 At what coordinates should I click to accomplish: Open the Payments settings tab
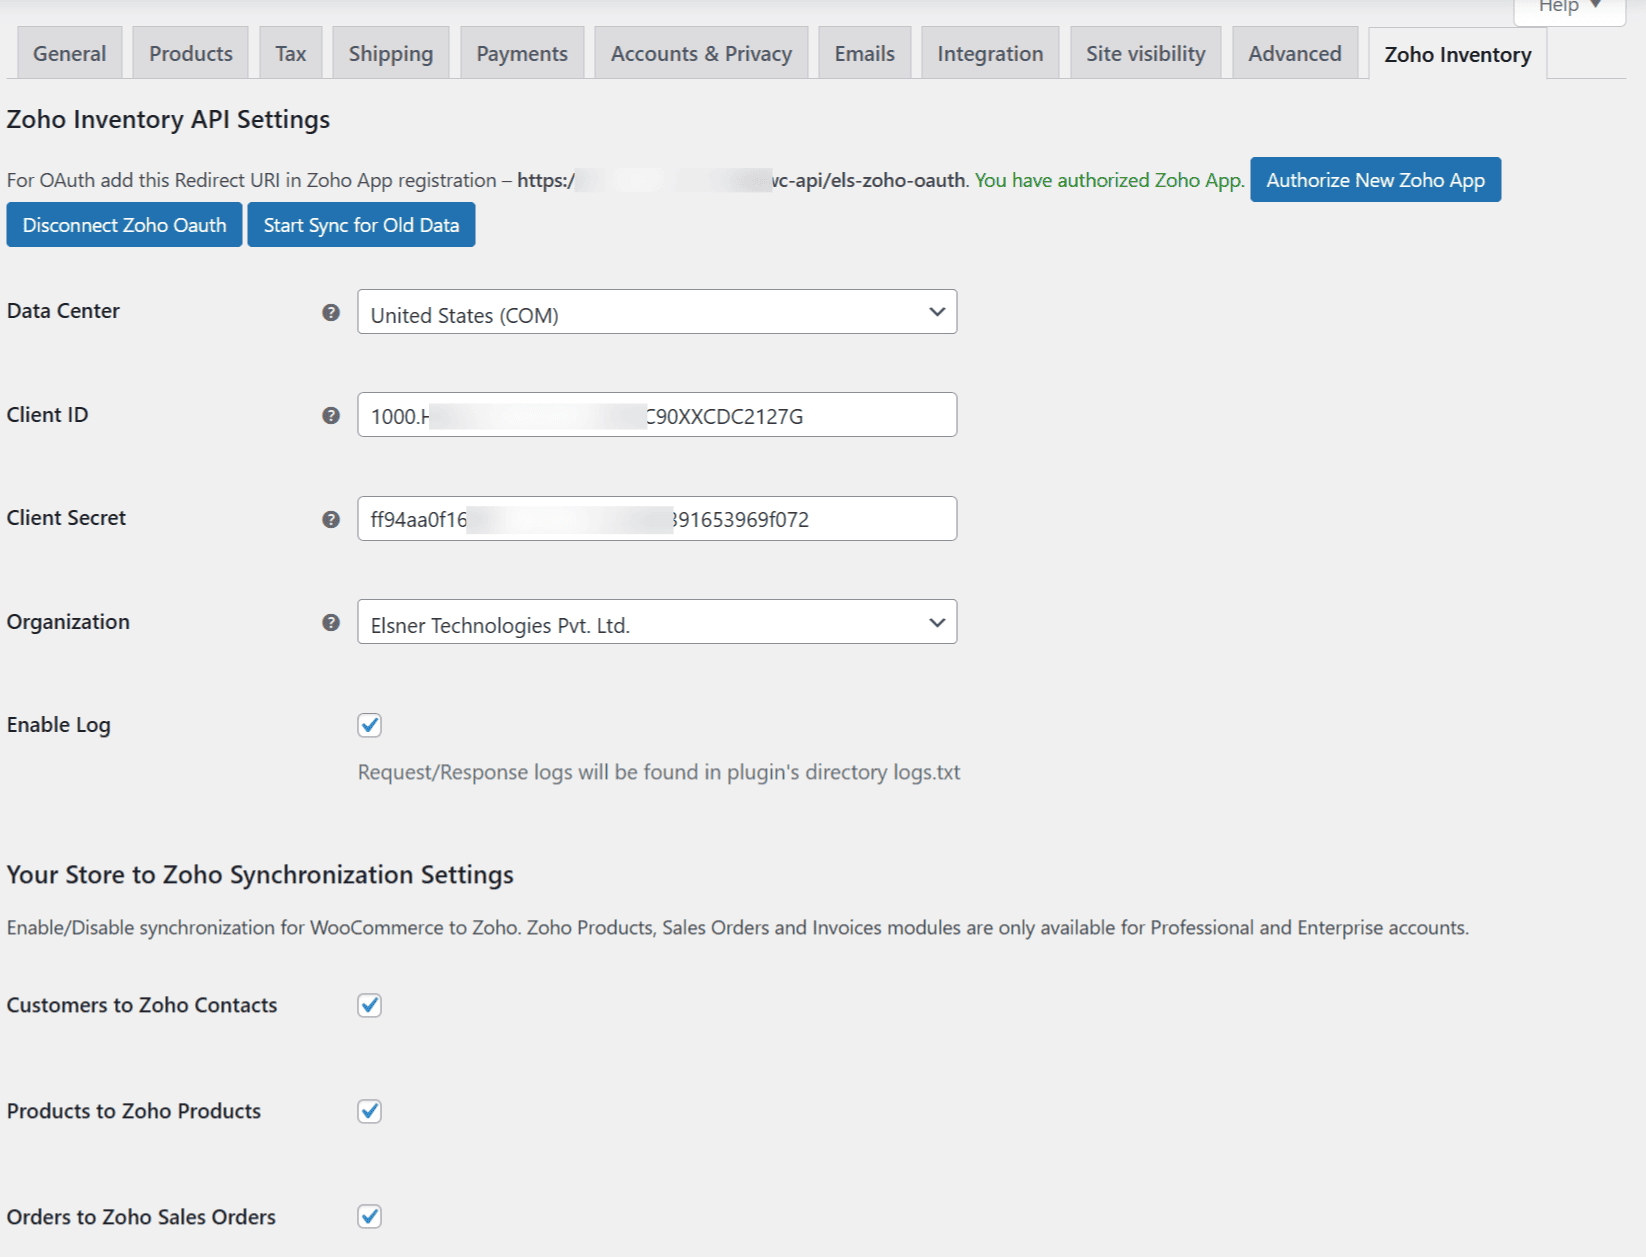click(521, 54)
